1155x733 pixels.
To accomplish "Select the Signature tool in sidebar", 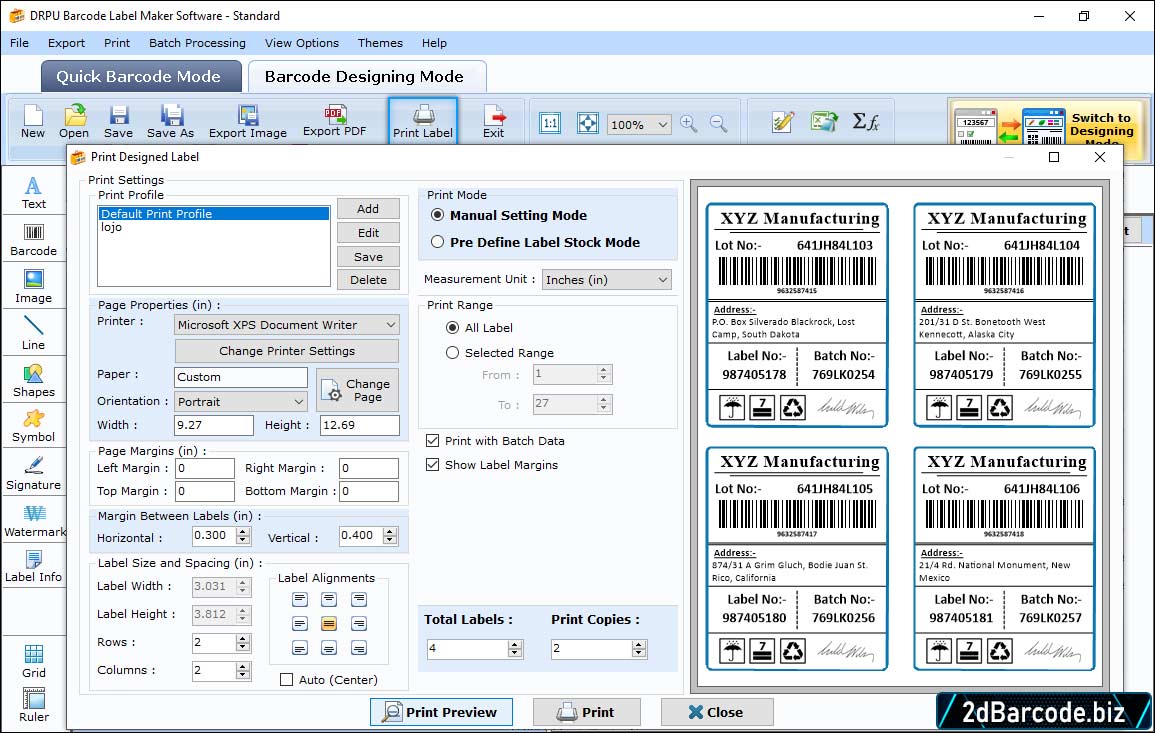I will point(33,473).
